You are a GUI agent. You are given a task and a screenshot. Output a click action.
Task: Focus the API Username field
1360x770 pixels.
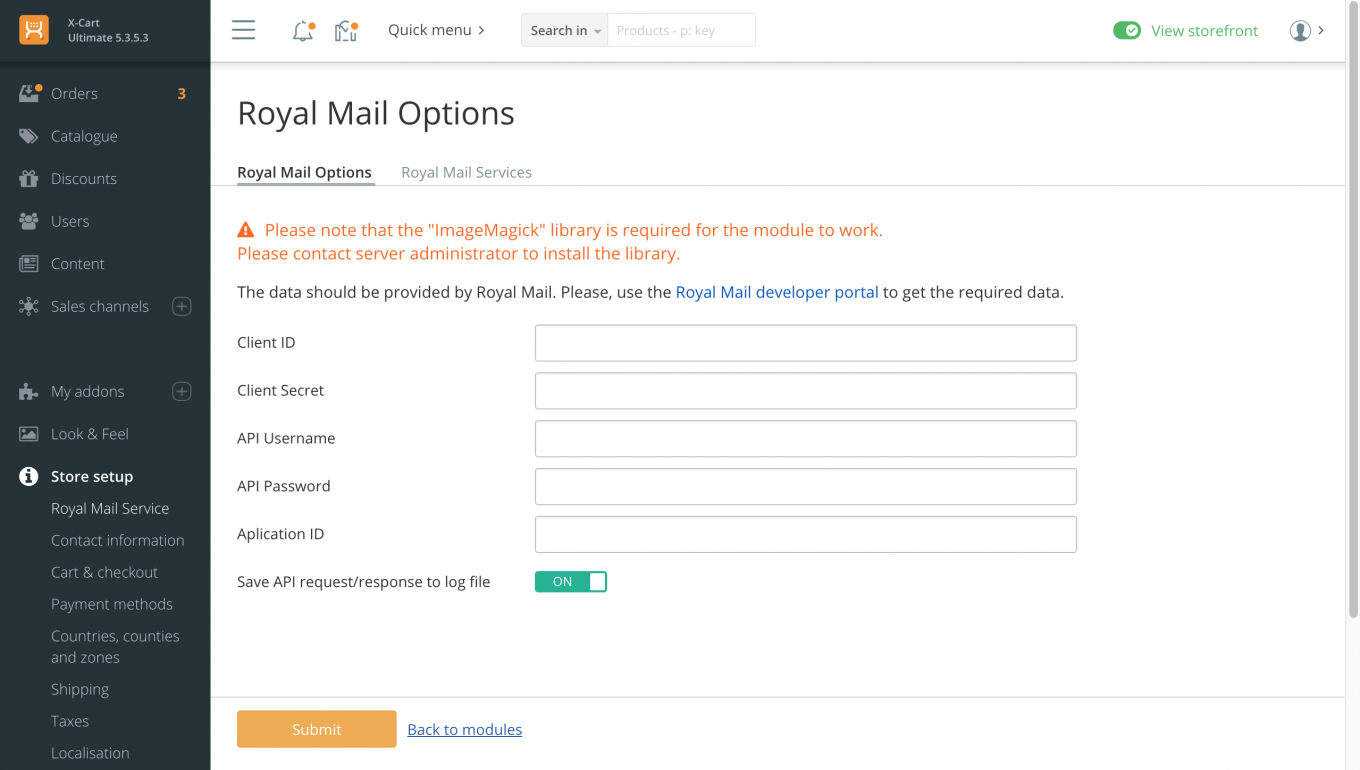pos(806,439)
